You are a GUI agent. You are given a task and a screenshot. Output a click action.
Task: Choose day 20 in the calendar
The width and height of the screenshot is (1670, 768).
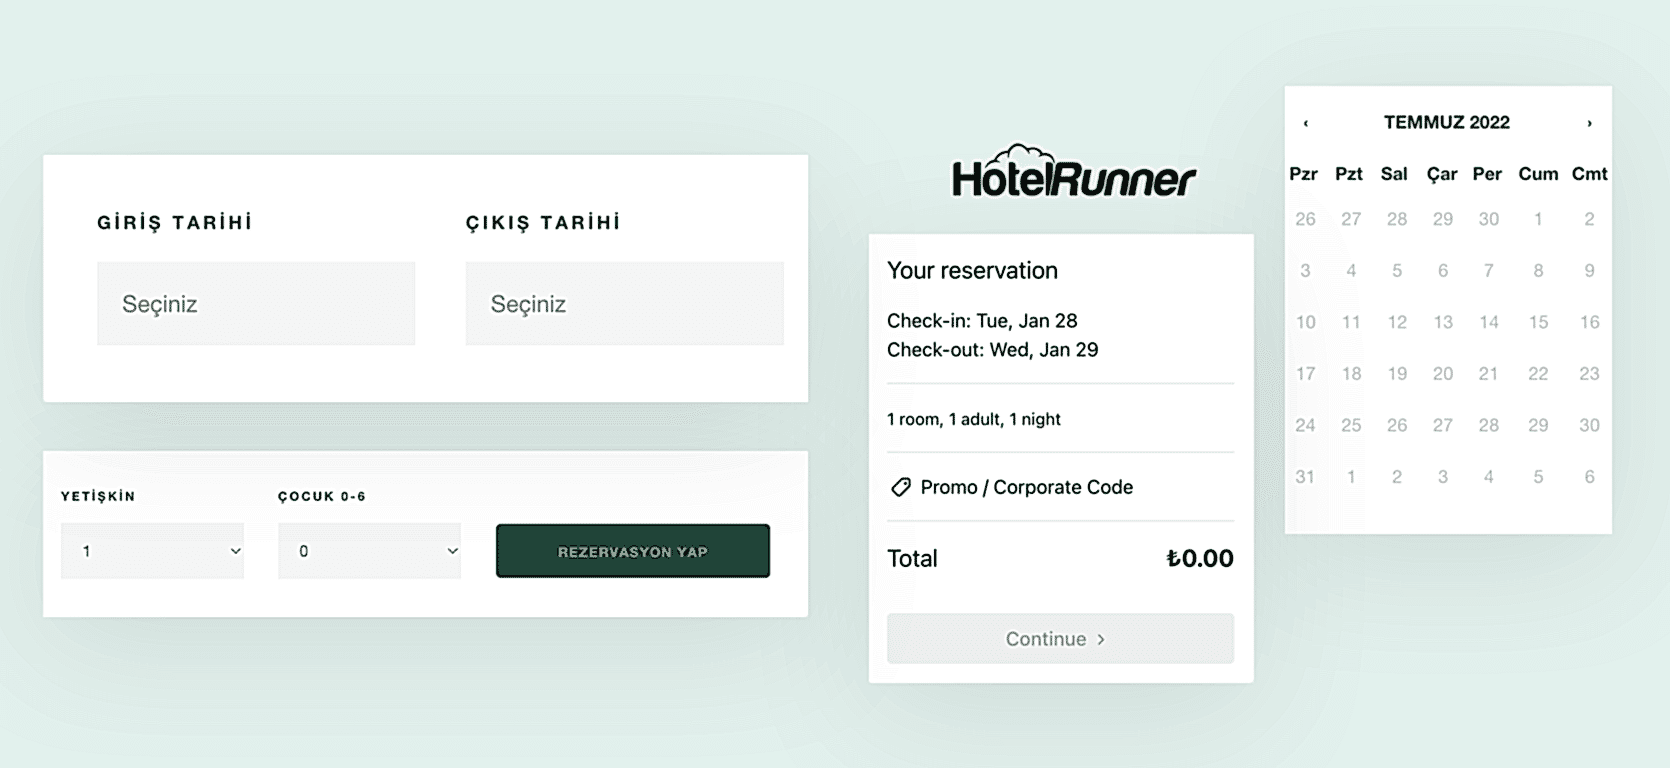pos(1442,374)
